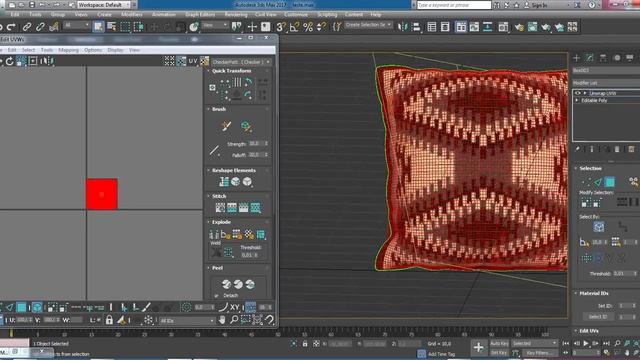Select the Link tool chain icon
The image size is (640, 360).
tap(27, 27)
